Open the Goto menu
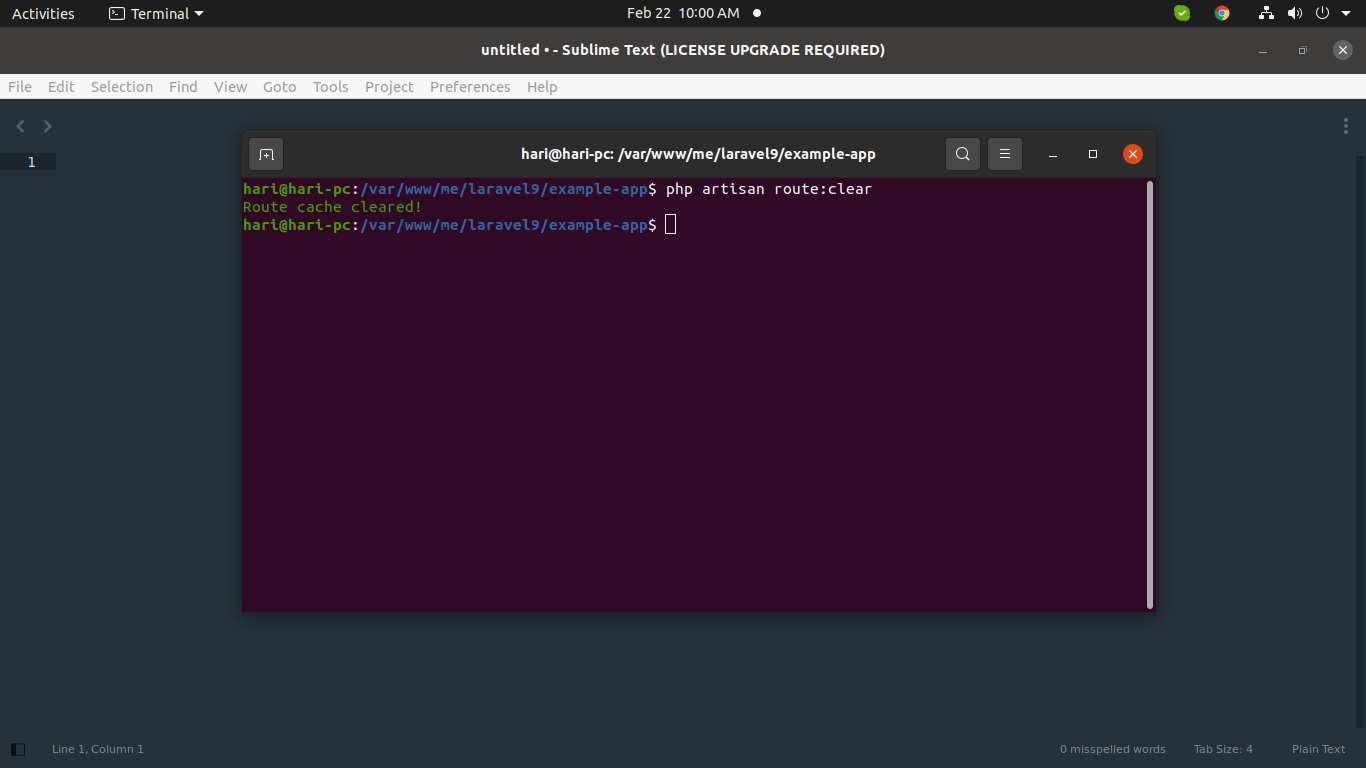This screenshot has width=1366, height=768. coord(279,87)
